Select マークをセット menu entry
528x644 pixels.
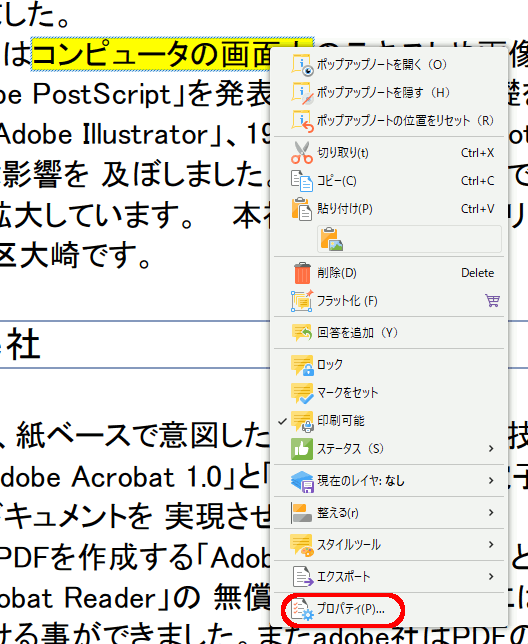pyautogui.click(x=388, y=393)
